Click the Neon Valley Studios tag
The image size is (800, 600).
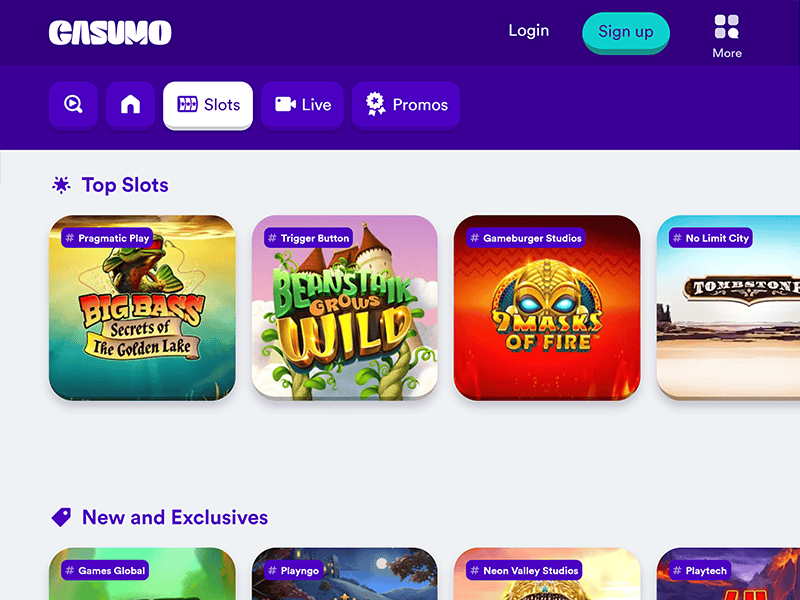click(x=524, y=570)
